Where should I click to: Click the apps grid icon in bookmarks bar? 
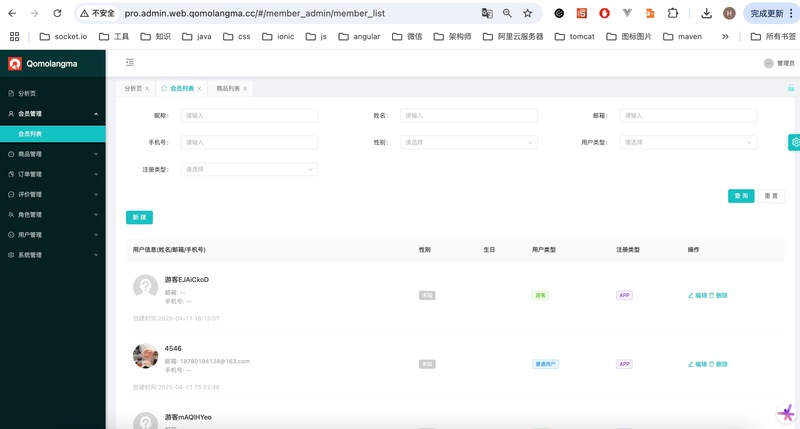[x=14, y=36]
